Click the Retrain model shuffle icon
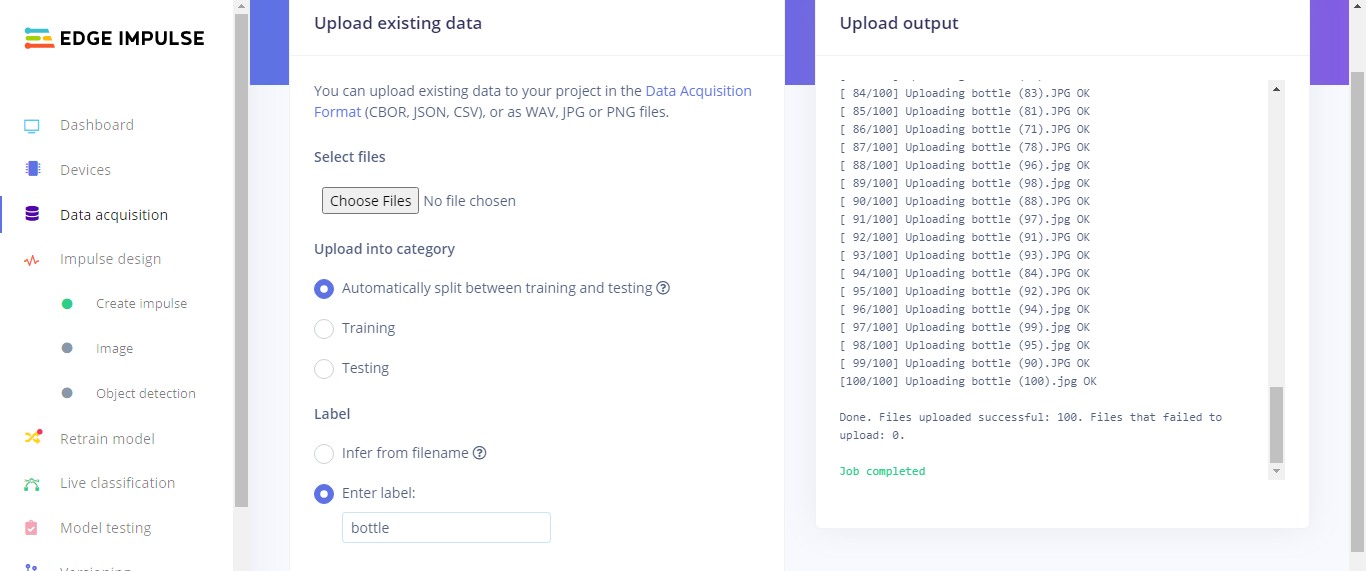1366x571 pixels. click(x=32, y=438)
